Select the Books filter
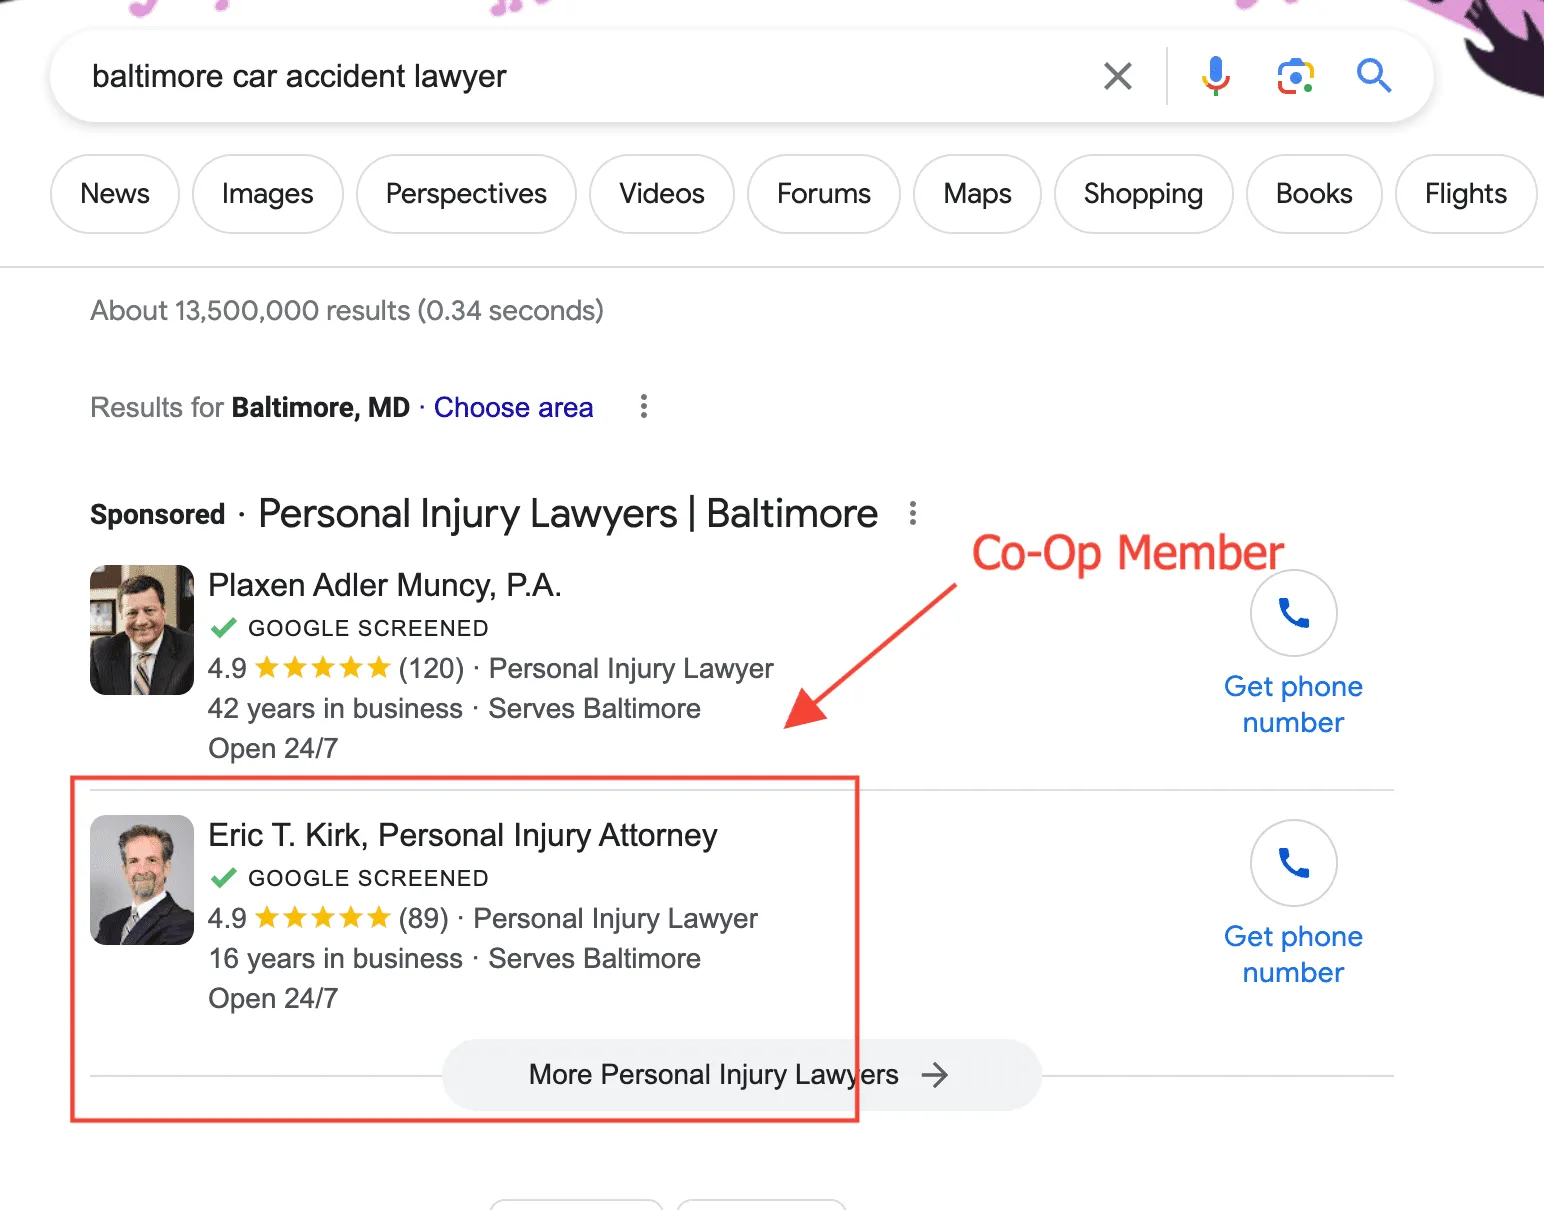 coord(1314,194)
